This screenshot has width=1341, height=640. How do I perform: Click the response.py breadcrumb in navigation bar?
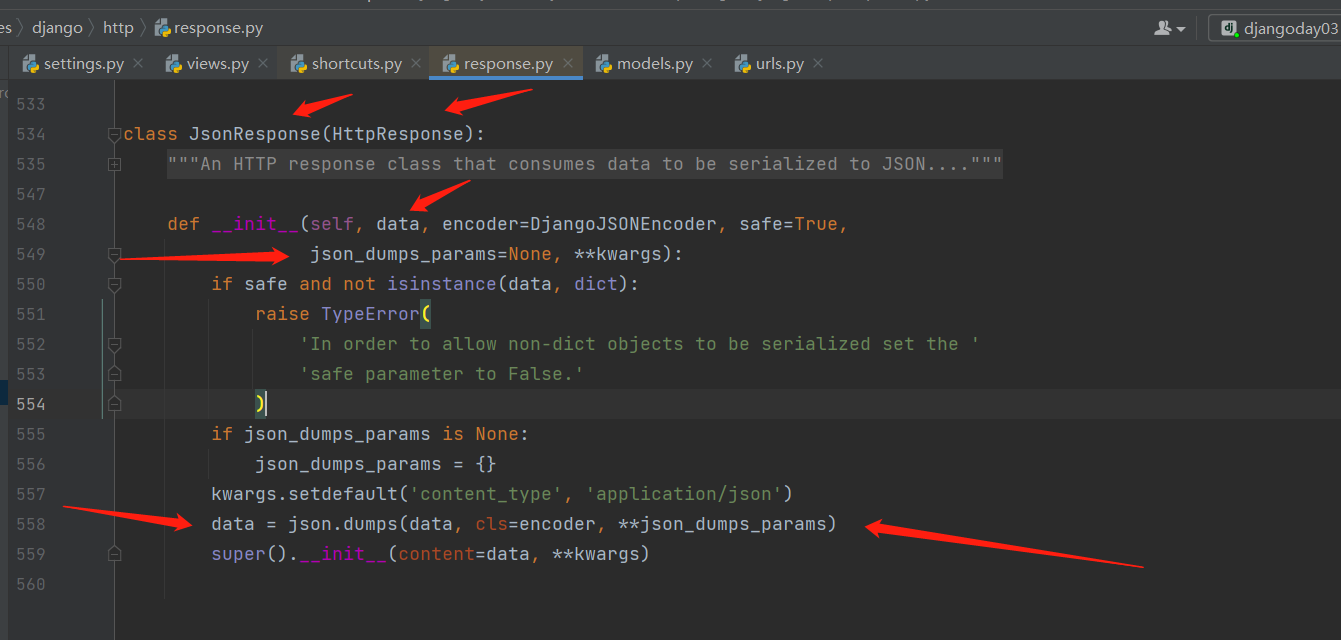point(218,28)
